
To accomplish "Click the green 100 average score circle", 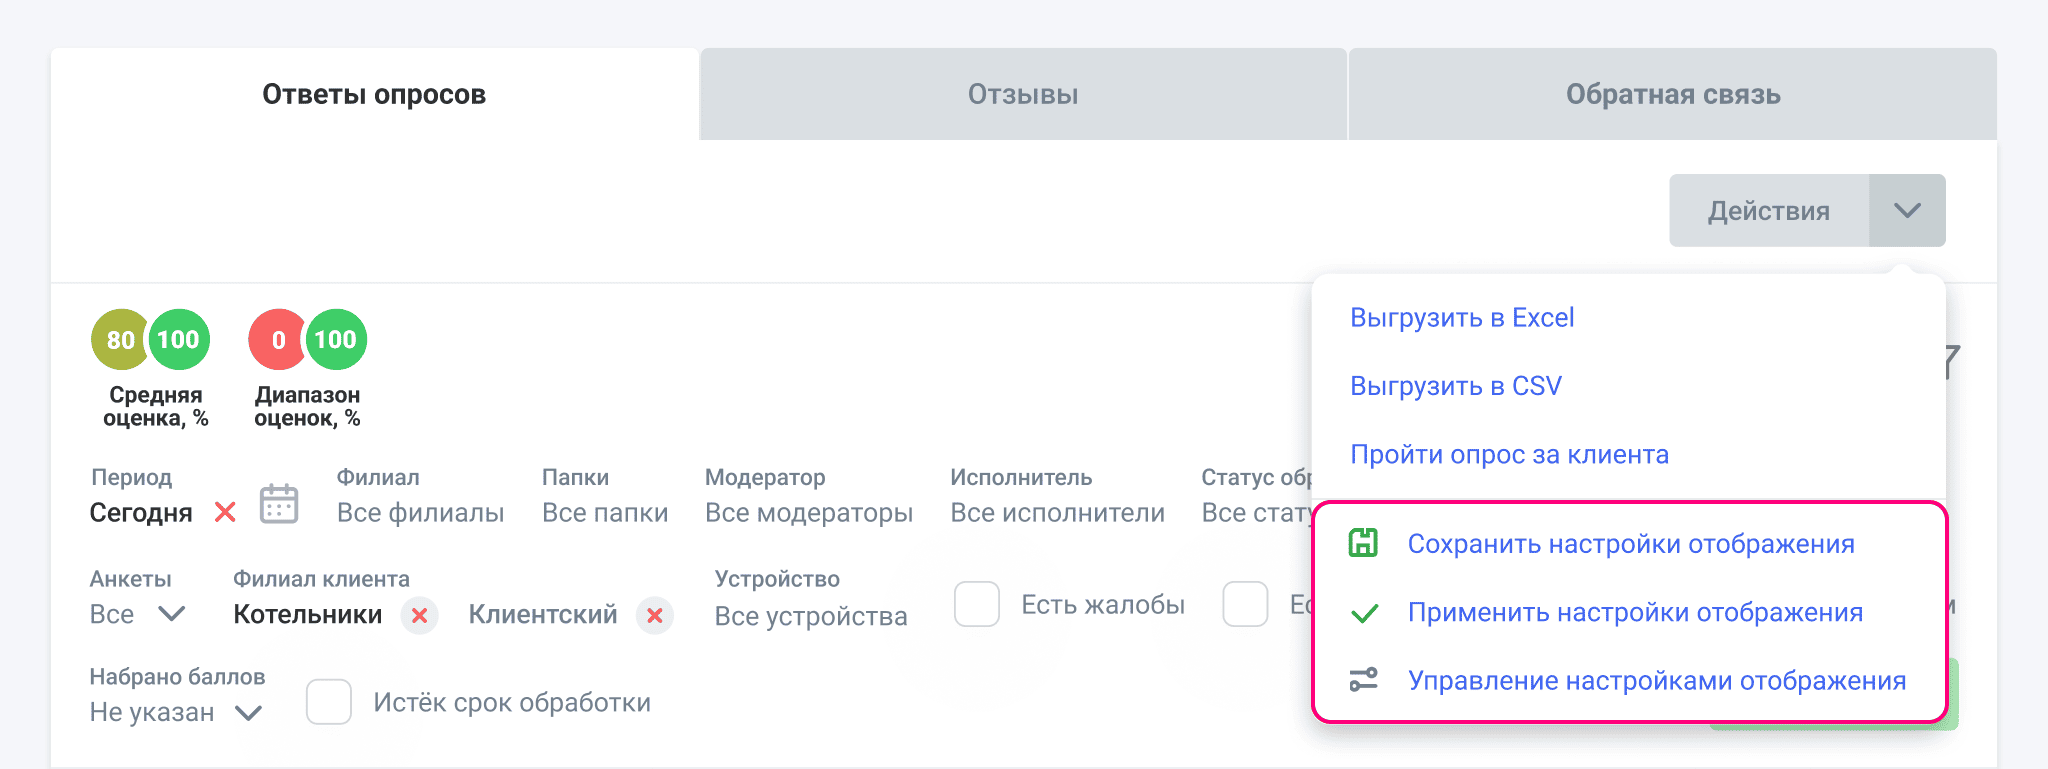I will pos(178,340).
